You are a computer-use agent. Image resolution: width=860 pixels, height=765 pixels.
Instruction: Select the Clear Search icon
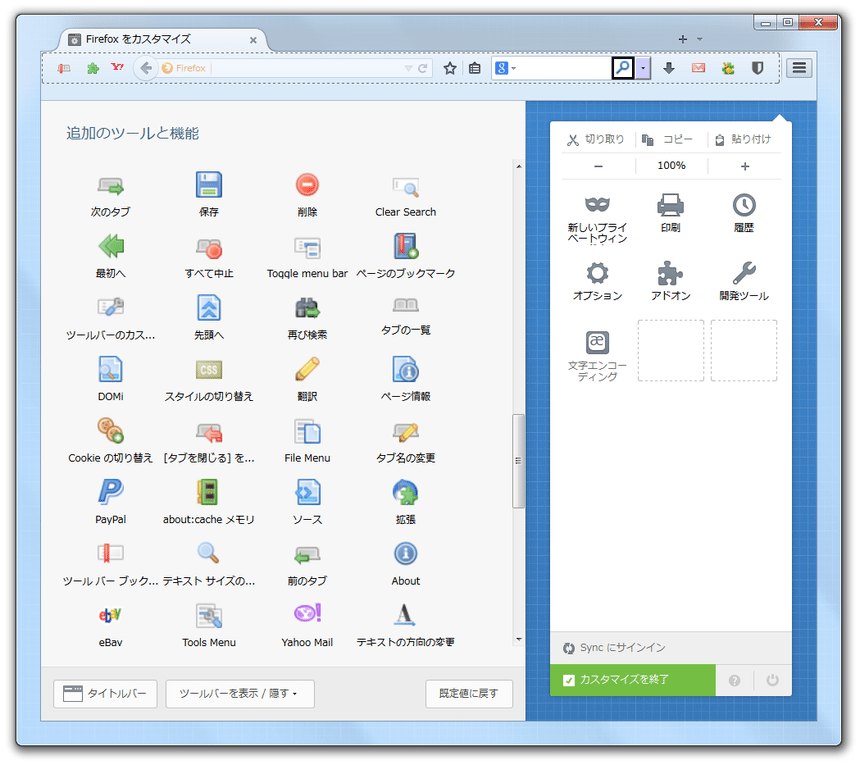point(406,186)
